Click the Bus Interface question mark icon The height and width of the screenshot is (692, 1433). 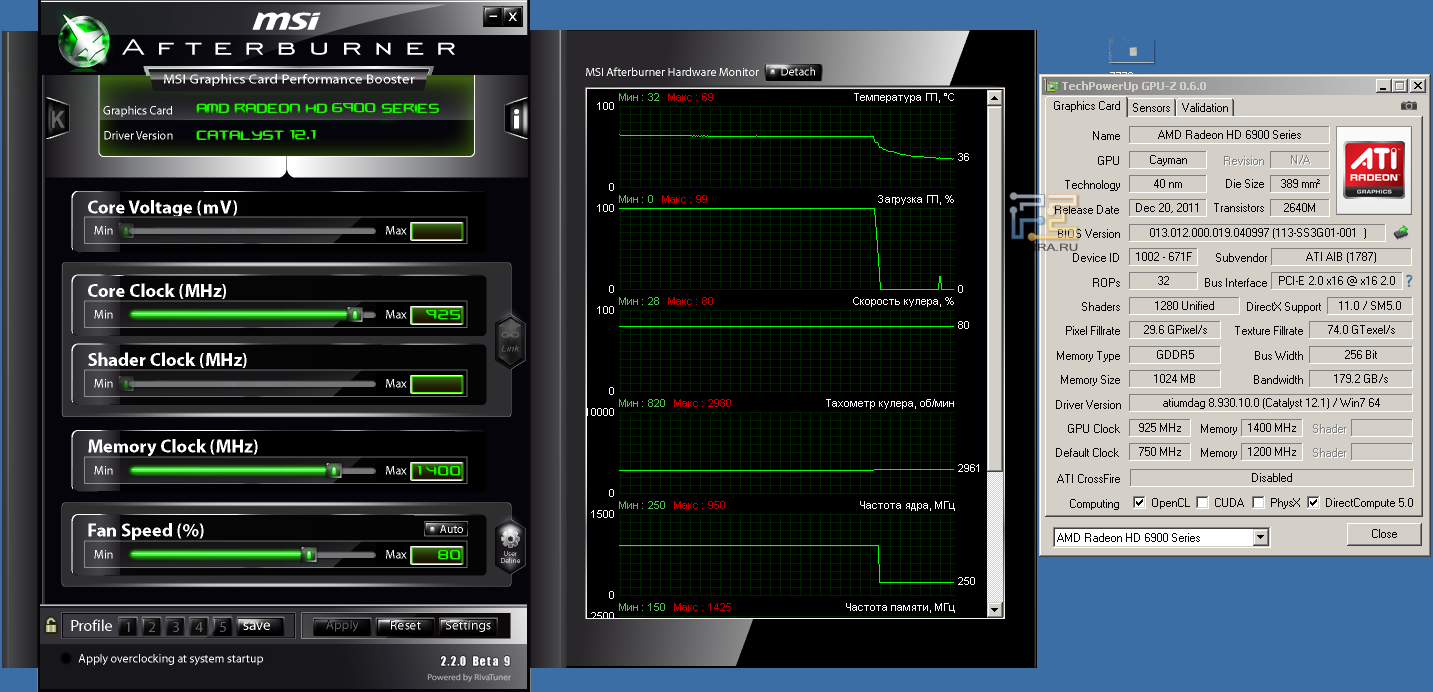1409,282
